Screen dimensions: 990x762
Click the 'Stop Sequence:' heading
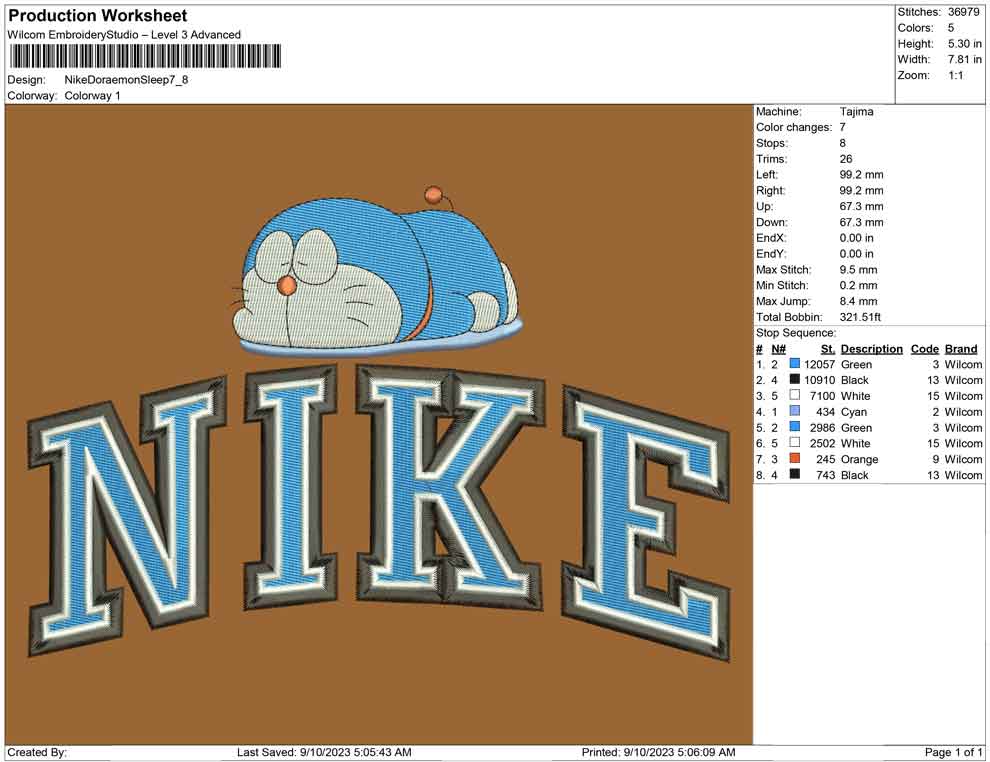pos(796,333)
